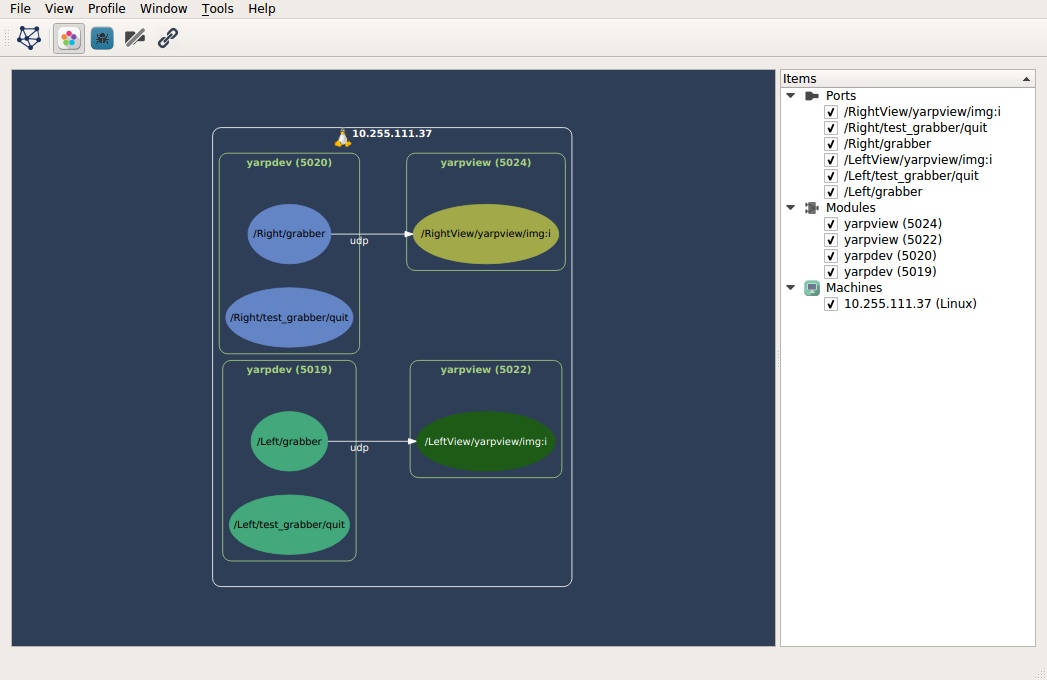
Task: Collapse the Ports tree section
Action: pyautogui.click(x=791, y=96)
